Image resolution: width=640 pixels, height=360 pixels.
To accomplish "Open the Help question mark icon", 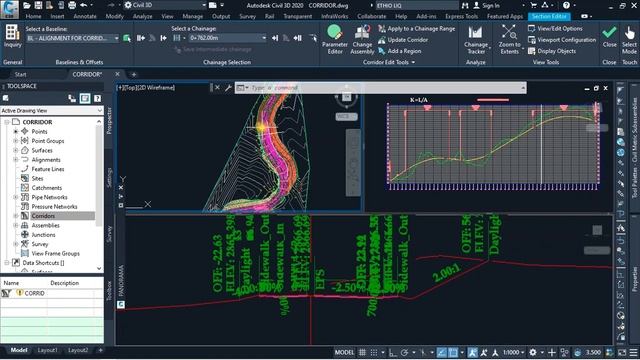I will point(566,5).
